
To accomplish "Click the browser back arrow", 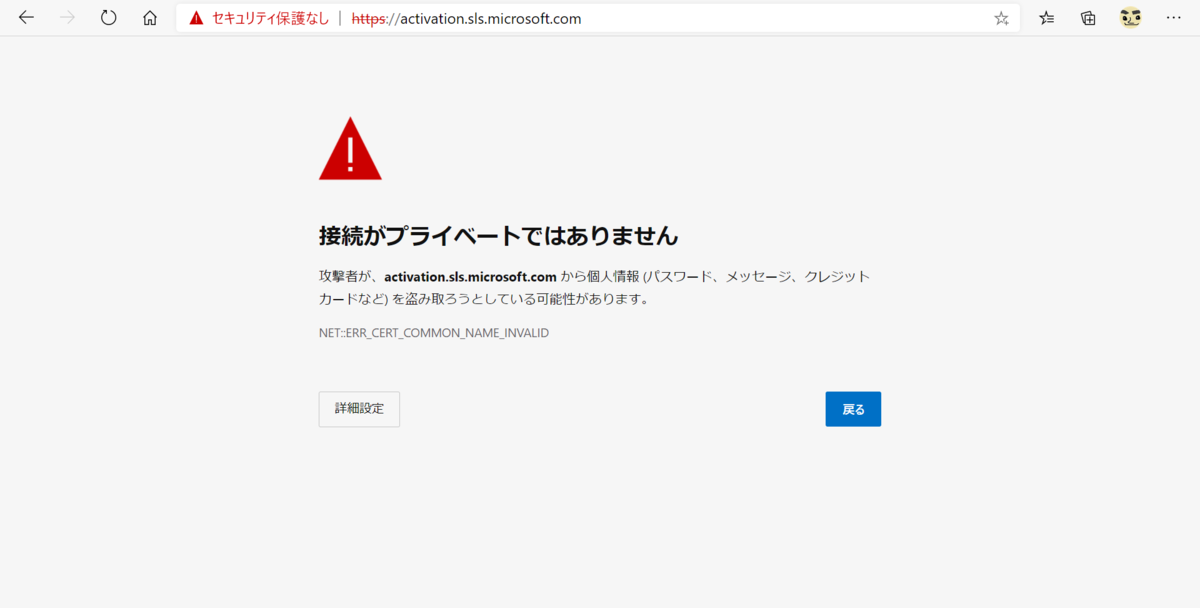I will (26, 18).
